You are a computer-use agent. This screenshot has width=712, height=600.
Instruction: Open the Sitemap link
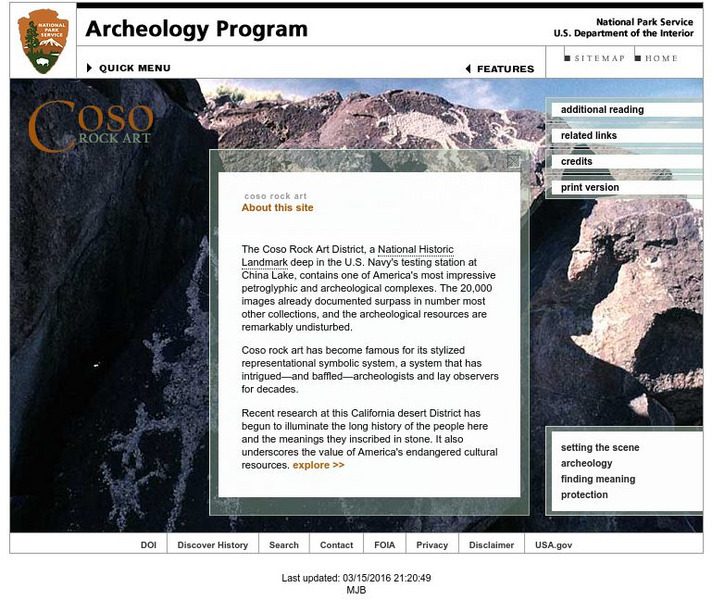tap(599, 58)
